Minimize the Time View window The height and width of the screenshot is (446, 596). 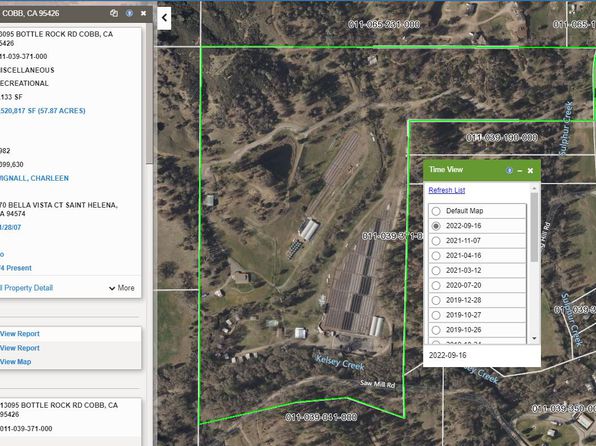pyautogui.click(x=520, y=171)
